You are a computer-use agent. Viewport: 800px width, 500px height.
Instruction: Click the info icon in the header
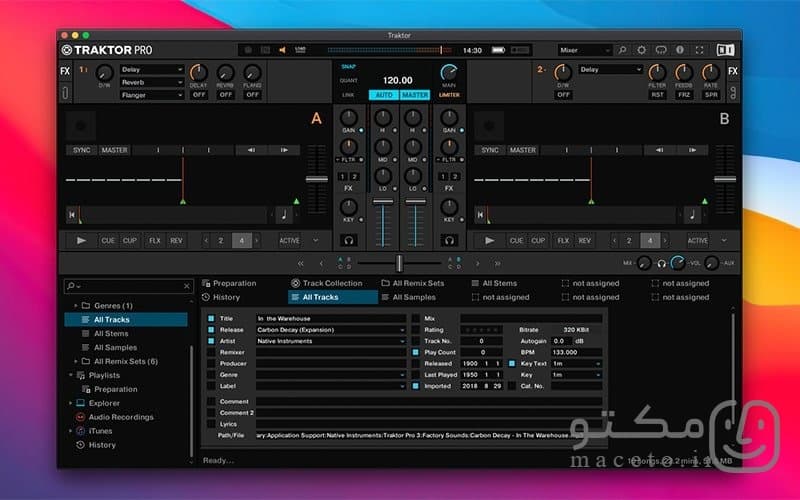tap(680, 50)
